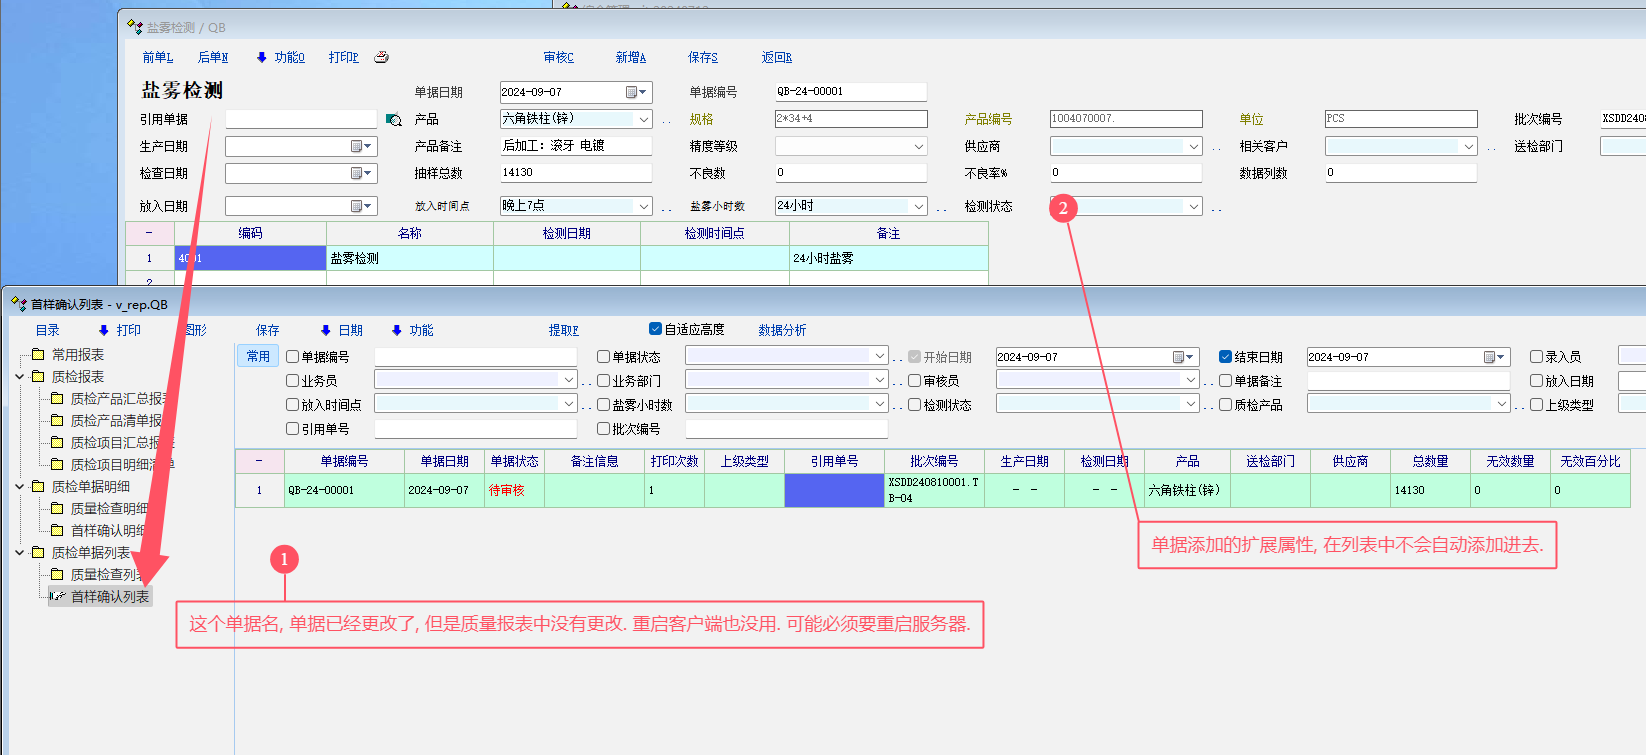The height and width of the screenshot is (755, 1646).
Task: Open the 数据分析 link
Action: point(781,331)
